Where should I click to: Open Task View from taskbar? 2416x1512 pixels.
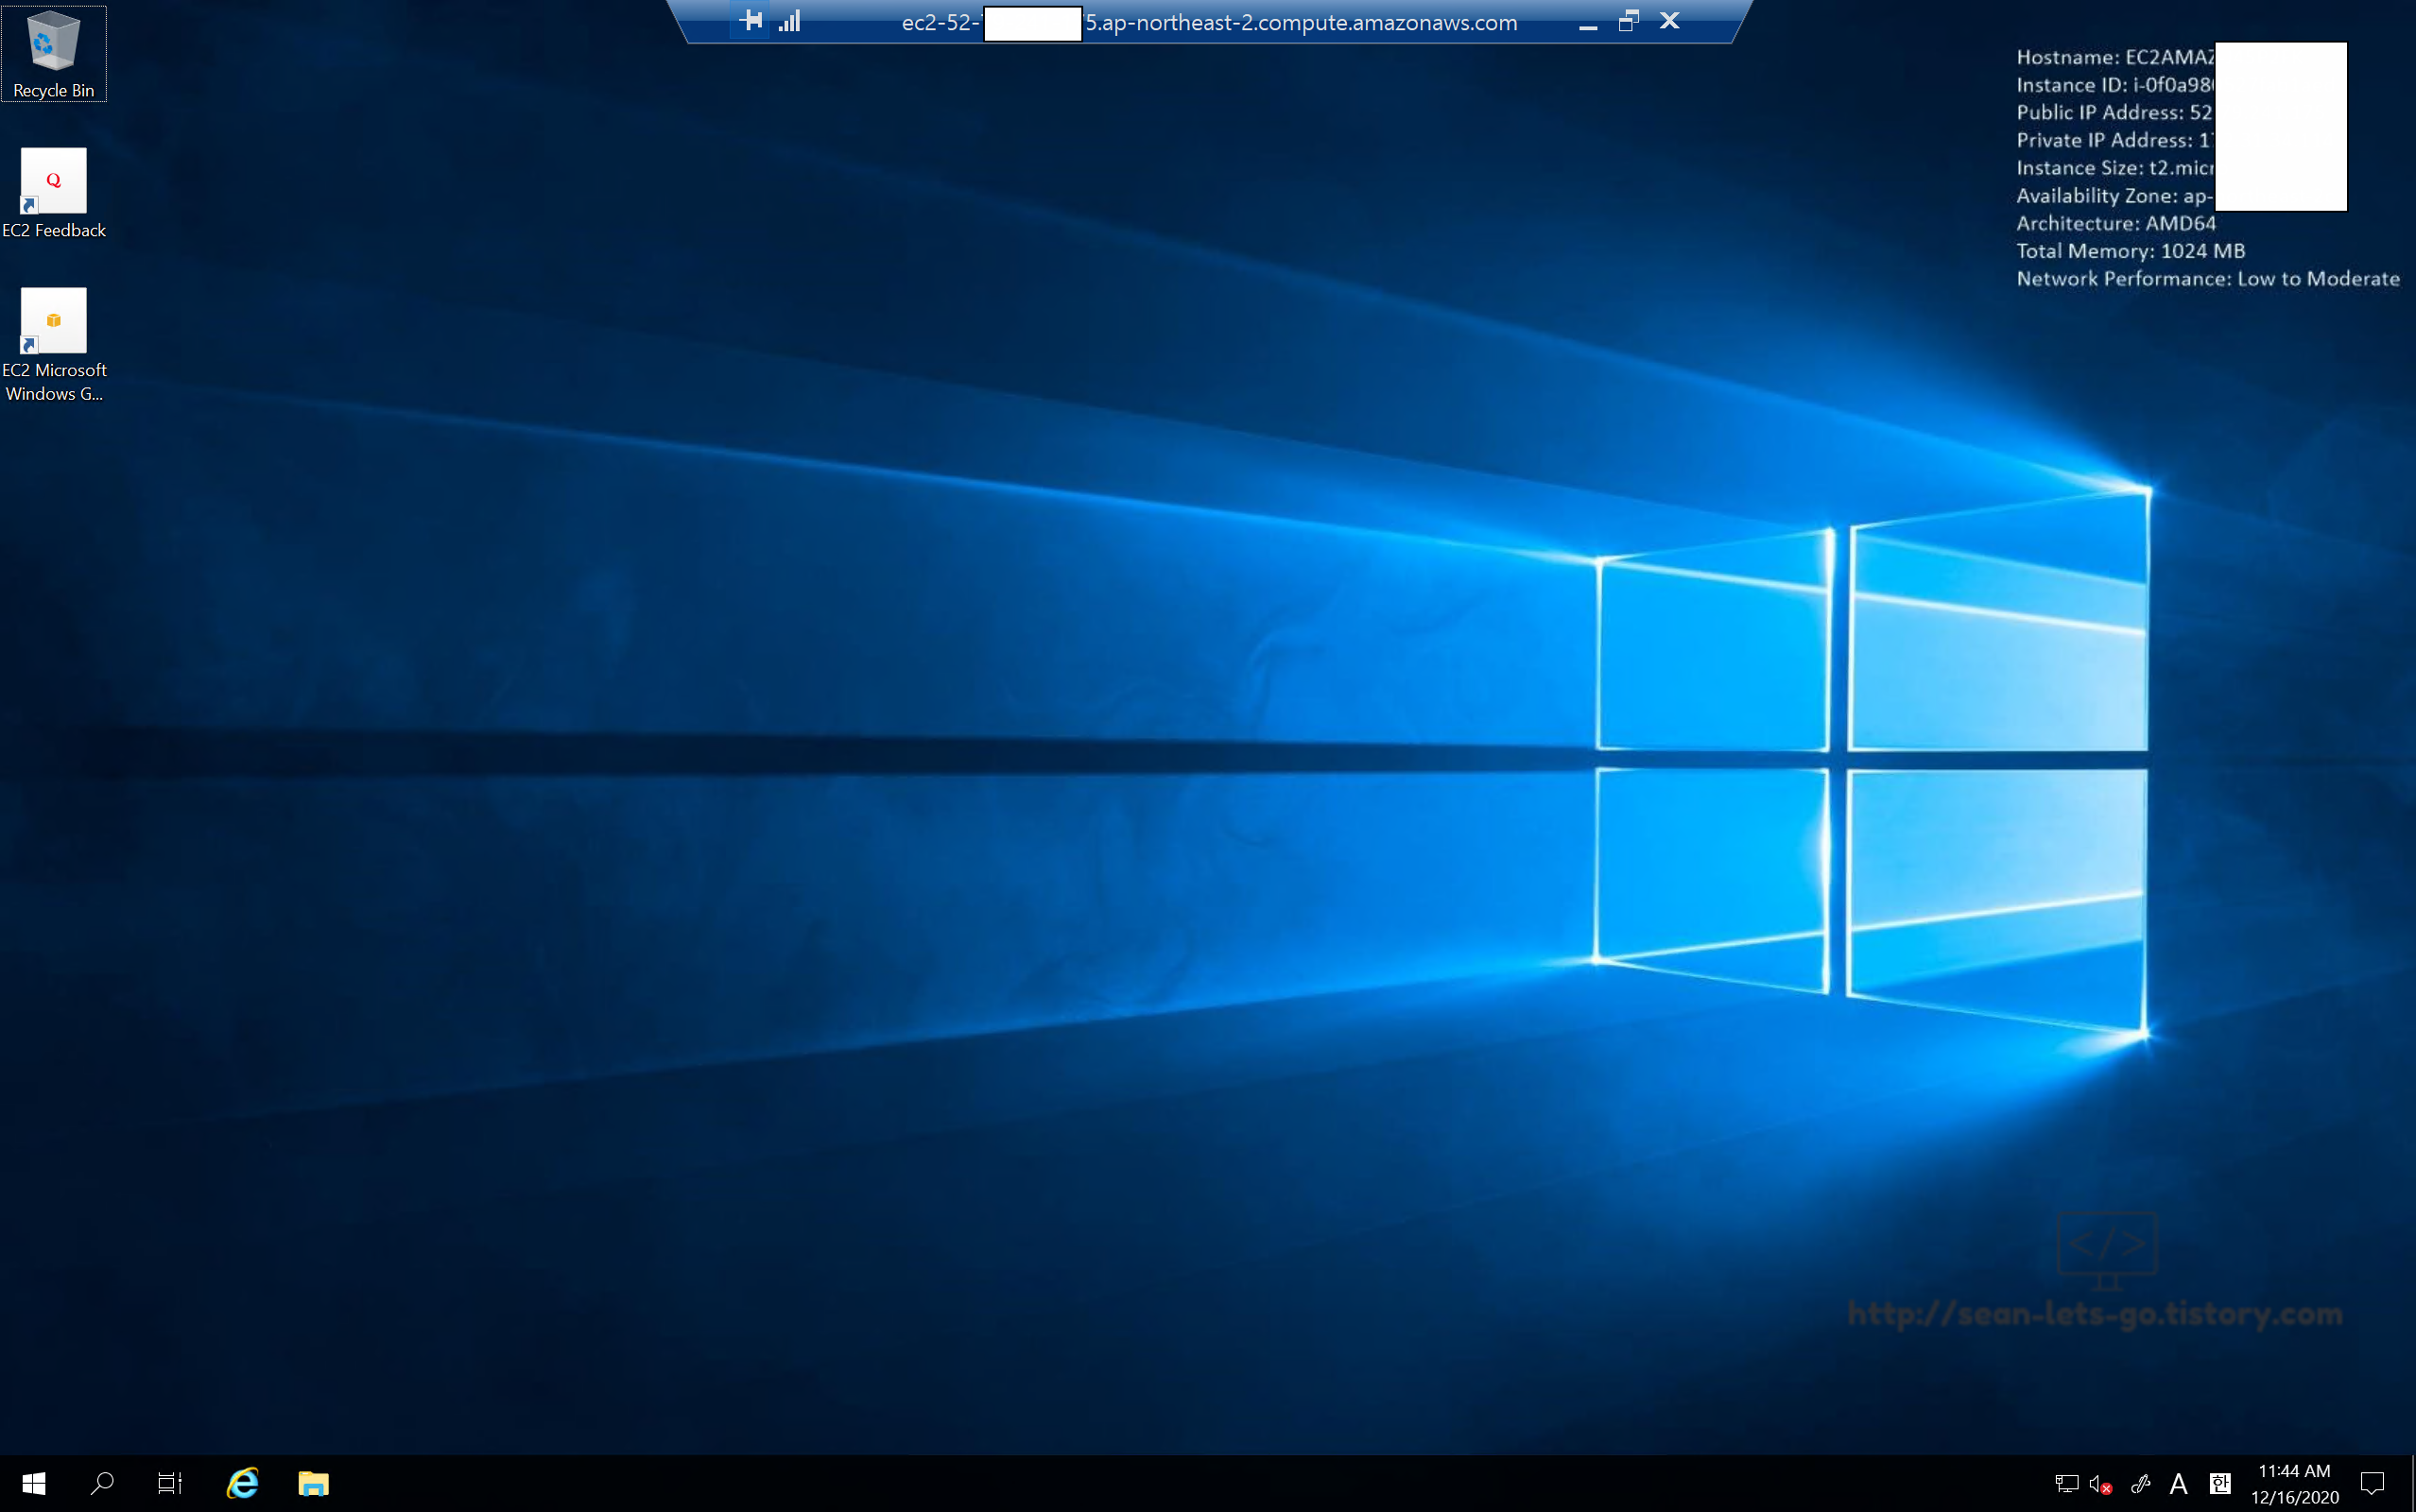170,1483
